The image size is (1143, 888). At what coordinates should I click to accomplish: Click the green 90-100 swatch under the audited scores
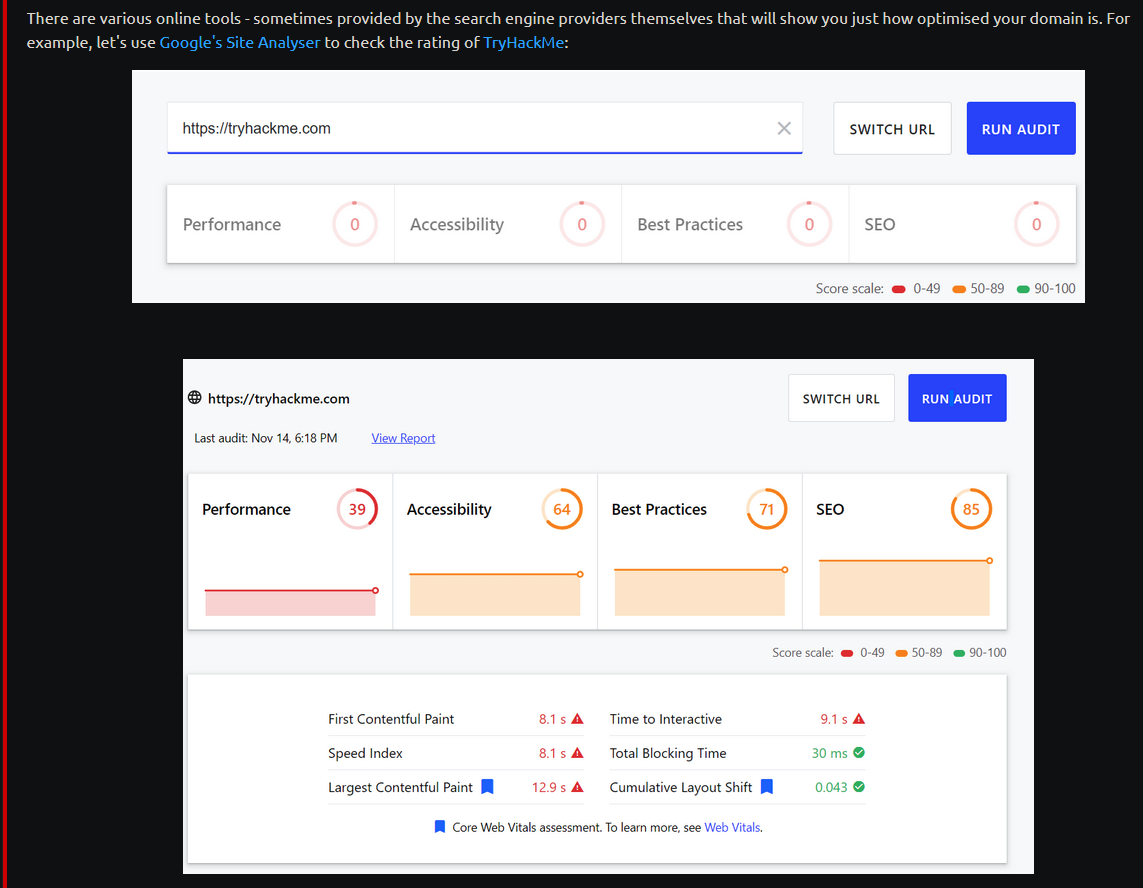click(959, 653)
